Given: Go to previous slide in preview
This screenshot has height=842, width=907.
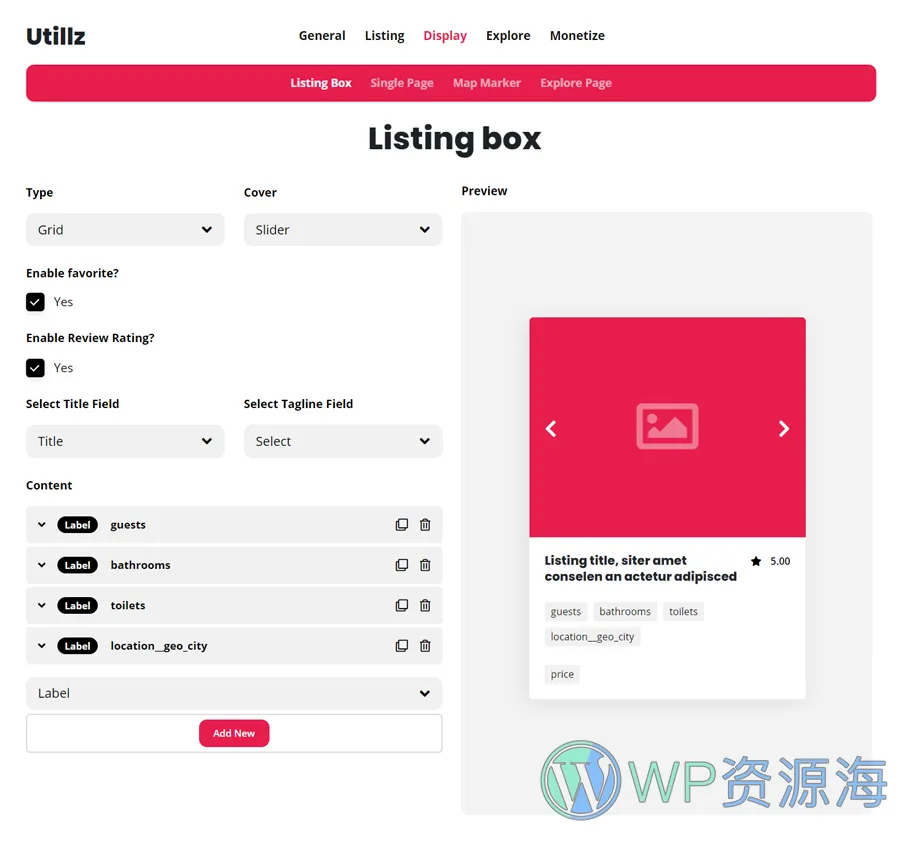Looking at the screenshot, I should [x=551, y=429].
